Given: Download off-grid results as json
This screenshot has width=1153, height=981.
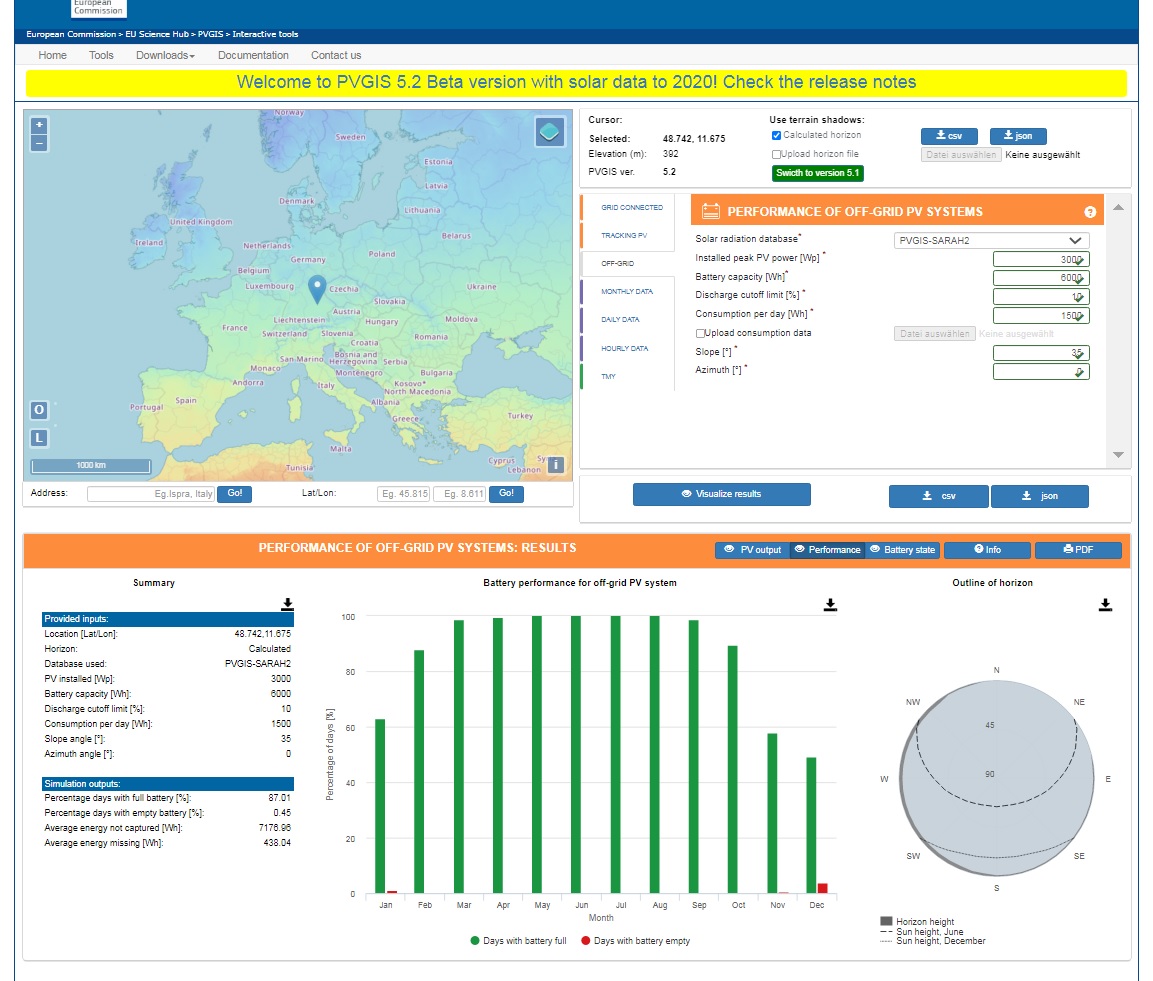Looking at the screenshot, I should [x=1040, y=496].
